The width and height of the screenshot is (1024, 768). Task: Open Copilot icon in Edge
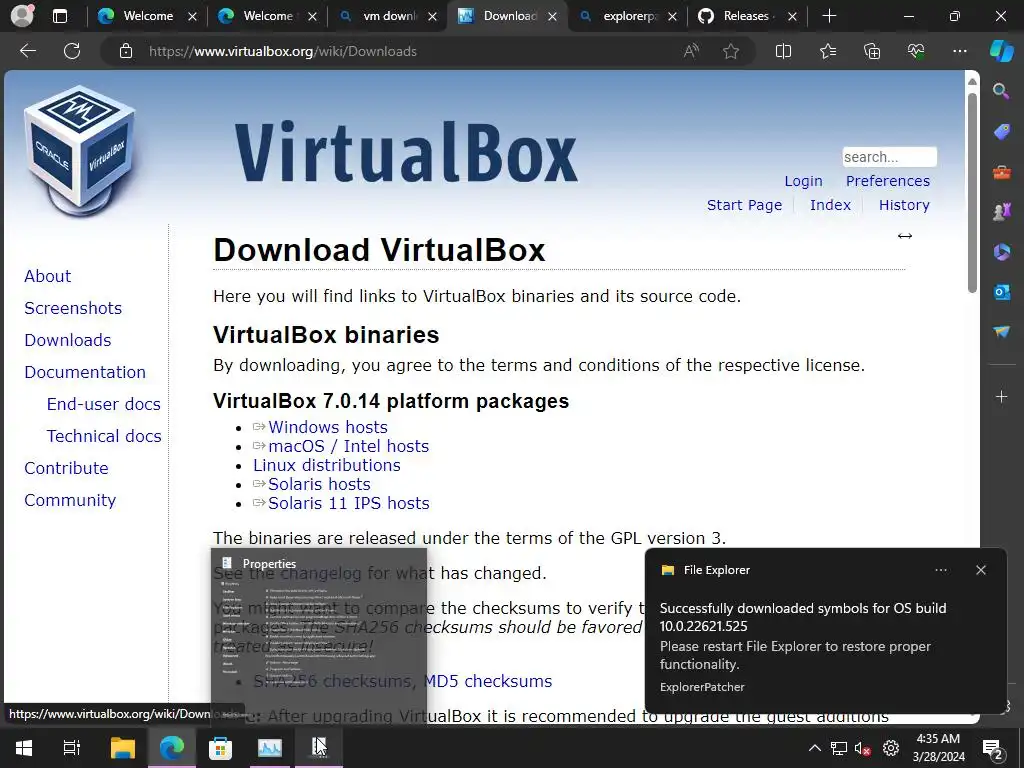[x=1001, y=51]
